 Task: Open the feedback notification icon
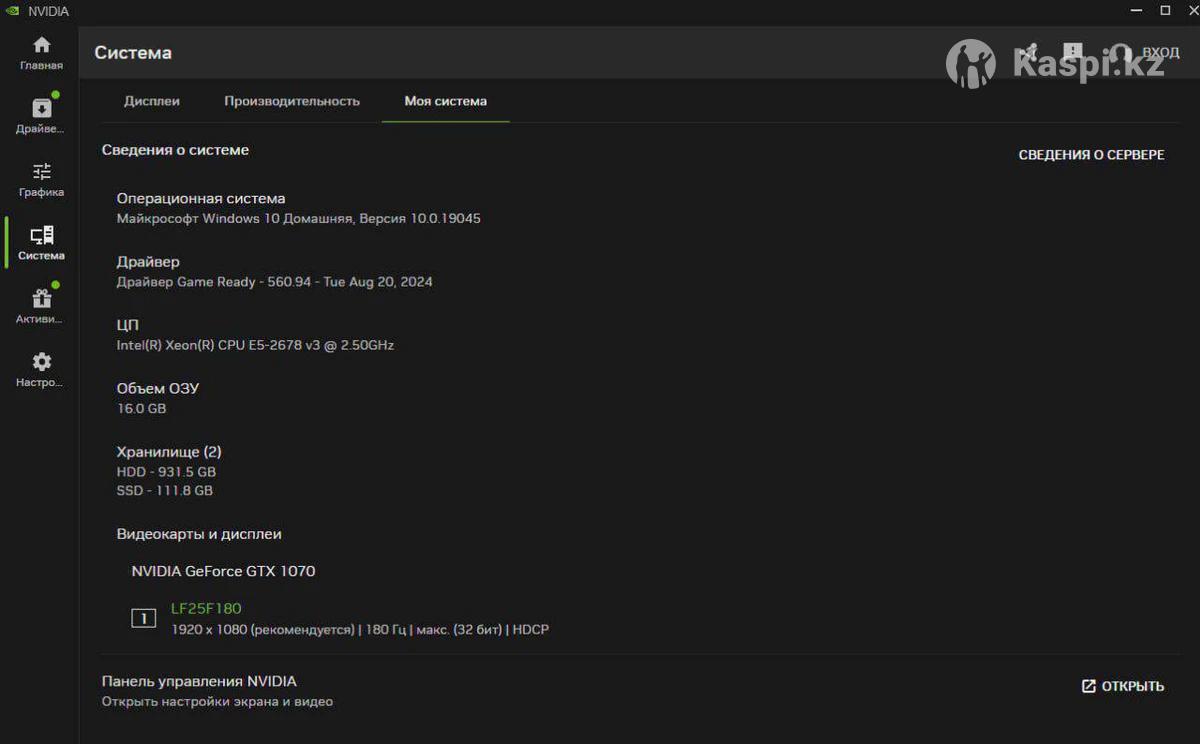tap(1073, 52)
